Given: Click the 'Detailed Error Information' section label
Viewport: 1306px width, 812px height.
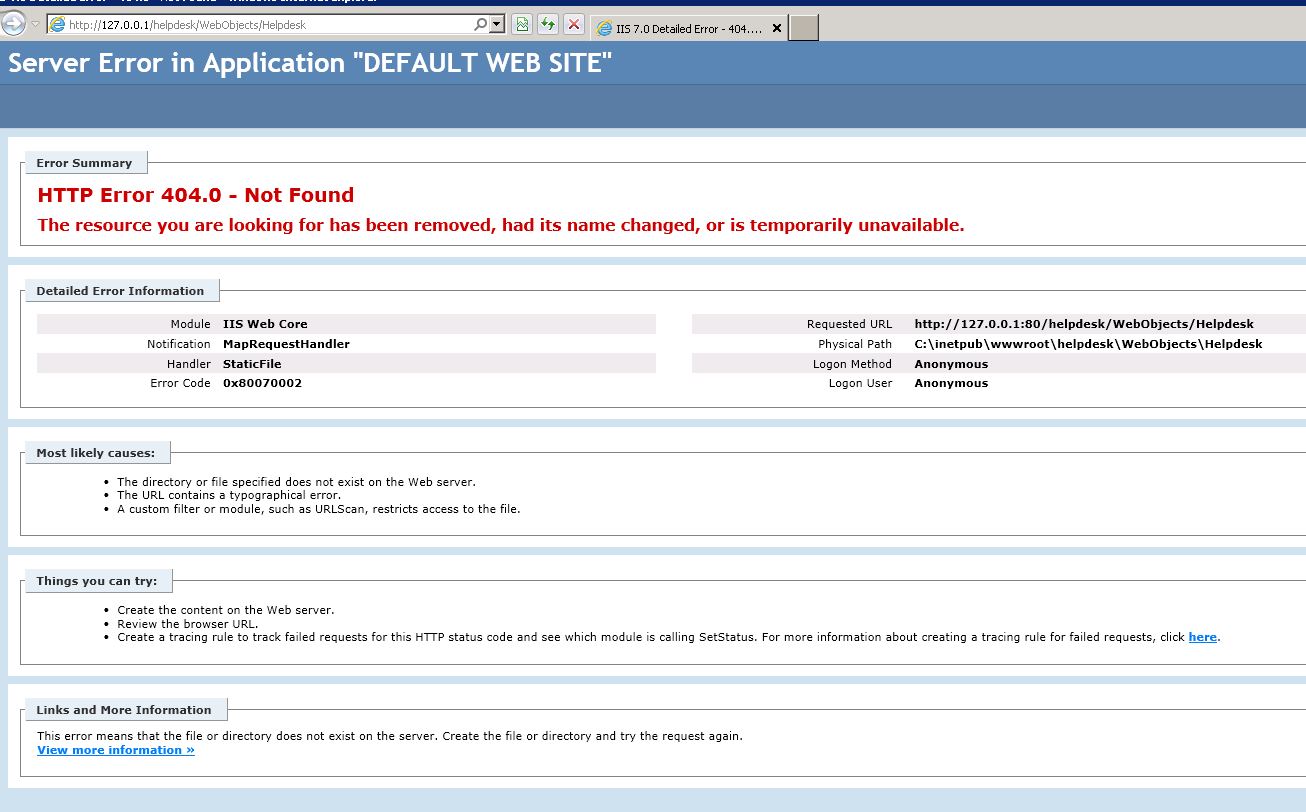Looking at the screenshot, I should [120, 291].
